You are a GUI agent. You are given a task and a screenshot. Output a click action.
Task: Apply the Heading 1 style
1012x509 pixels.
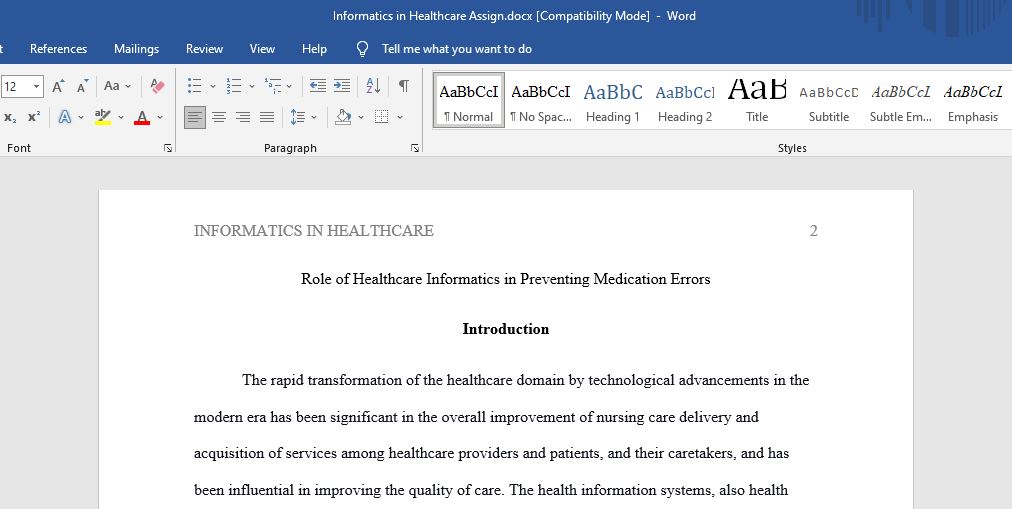click(612, 100)
